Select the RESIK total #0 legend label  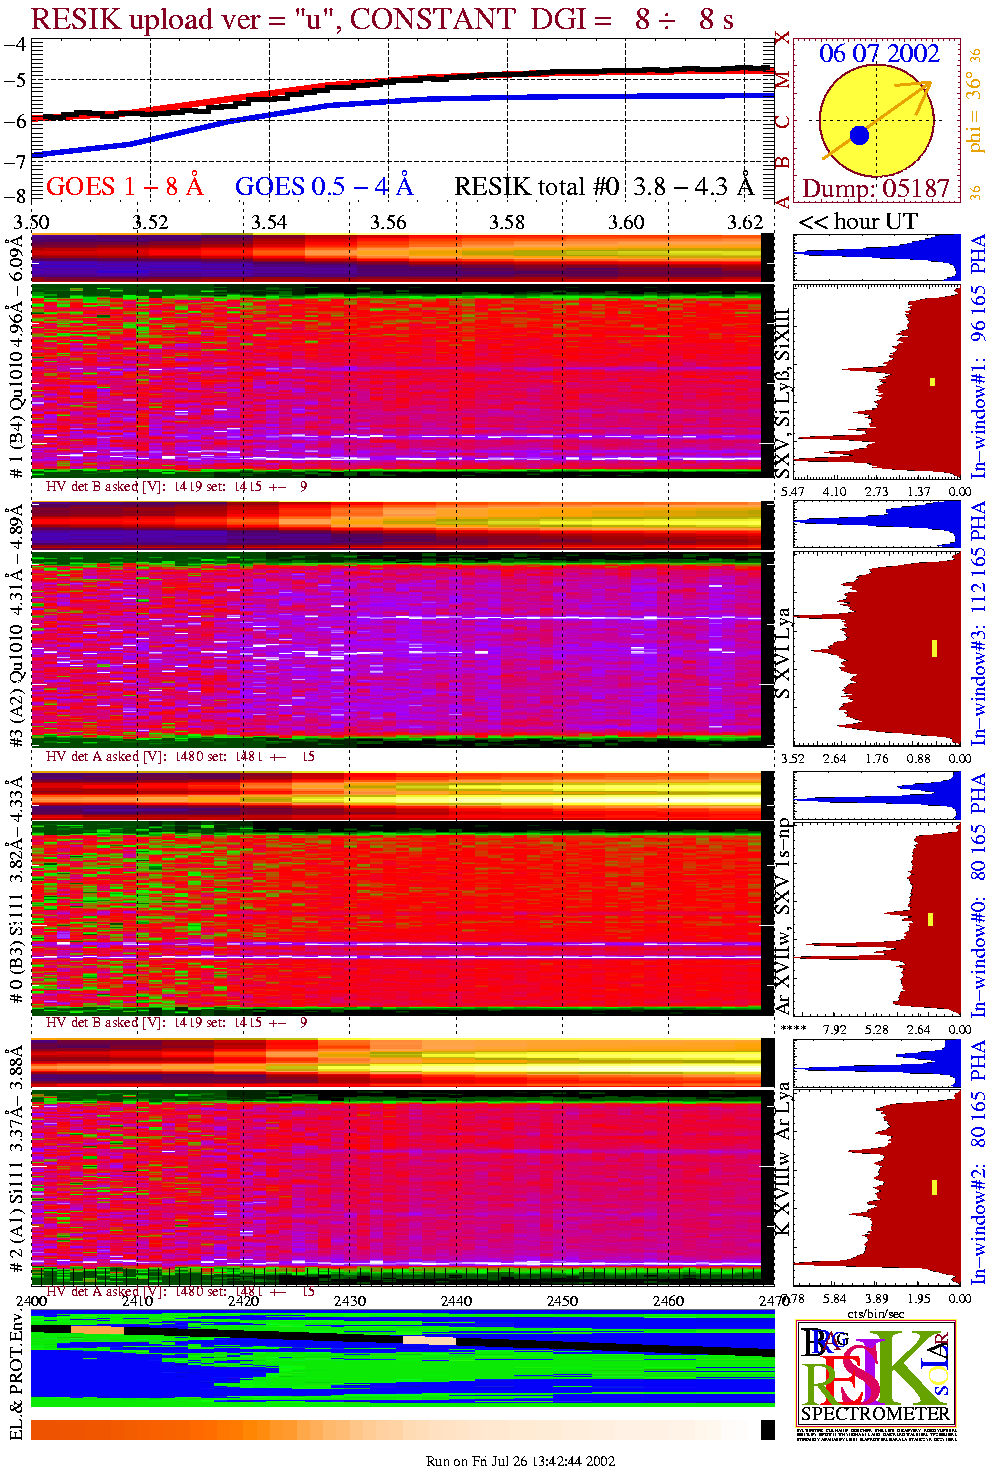pyautogui.click(x=603, y=187)
